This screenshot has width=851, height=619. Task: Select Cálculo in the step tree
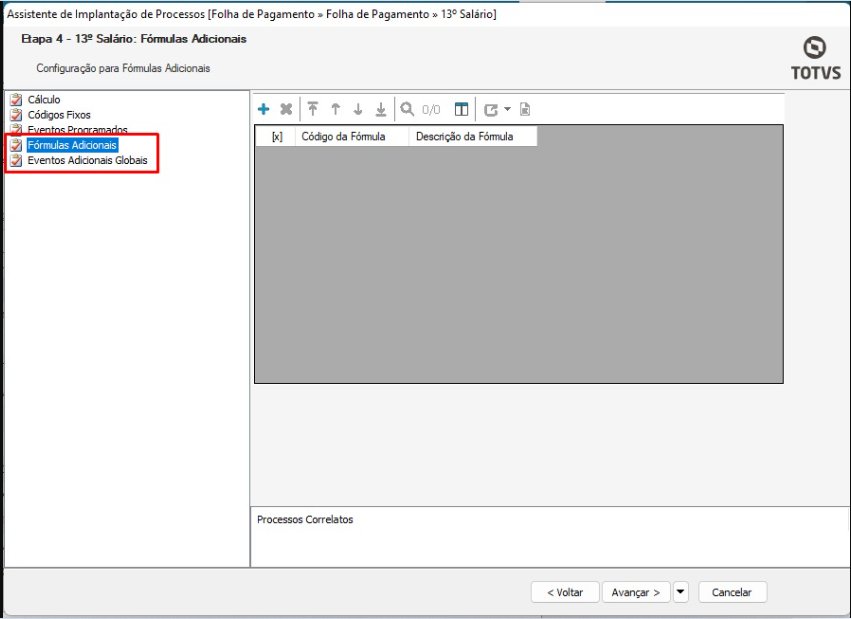coord(44,99)
